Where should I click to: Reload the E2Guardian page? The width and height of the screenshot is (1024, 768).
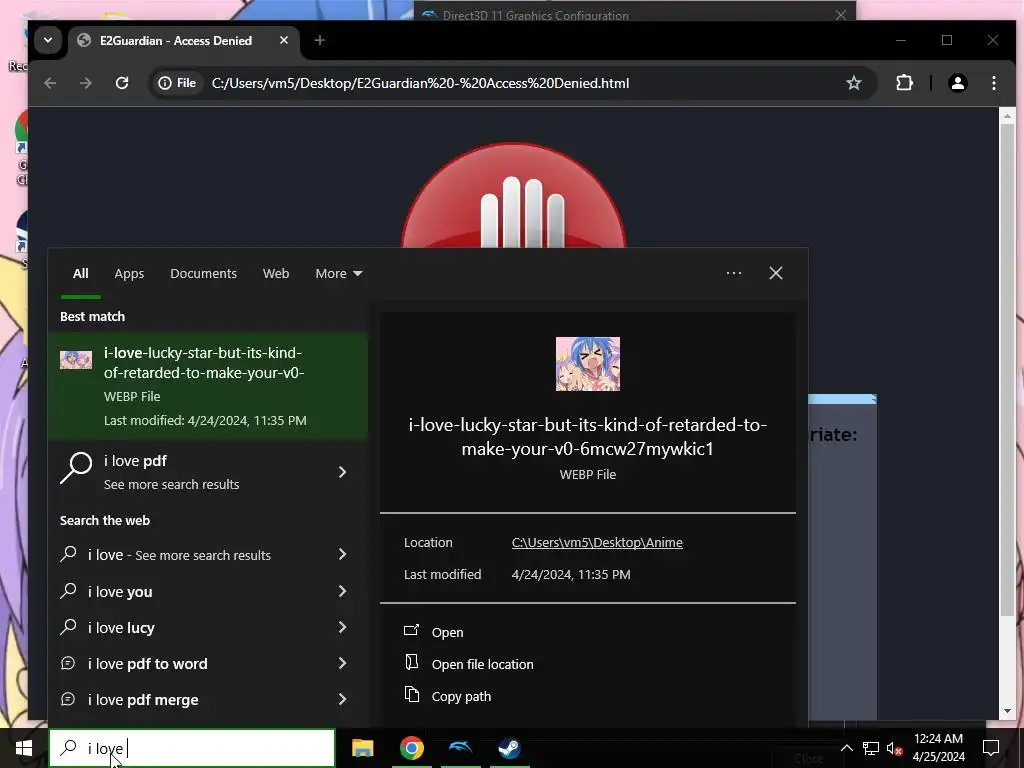click(121, 83)
